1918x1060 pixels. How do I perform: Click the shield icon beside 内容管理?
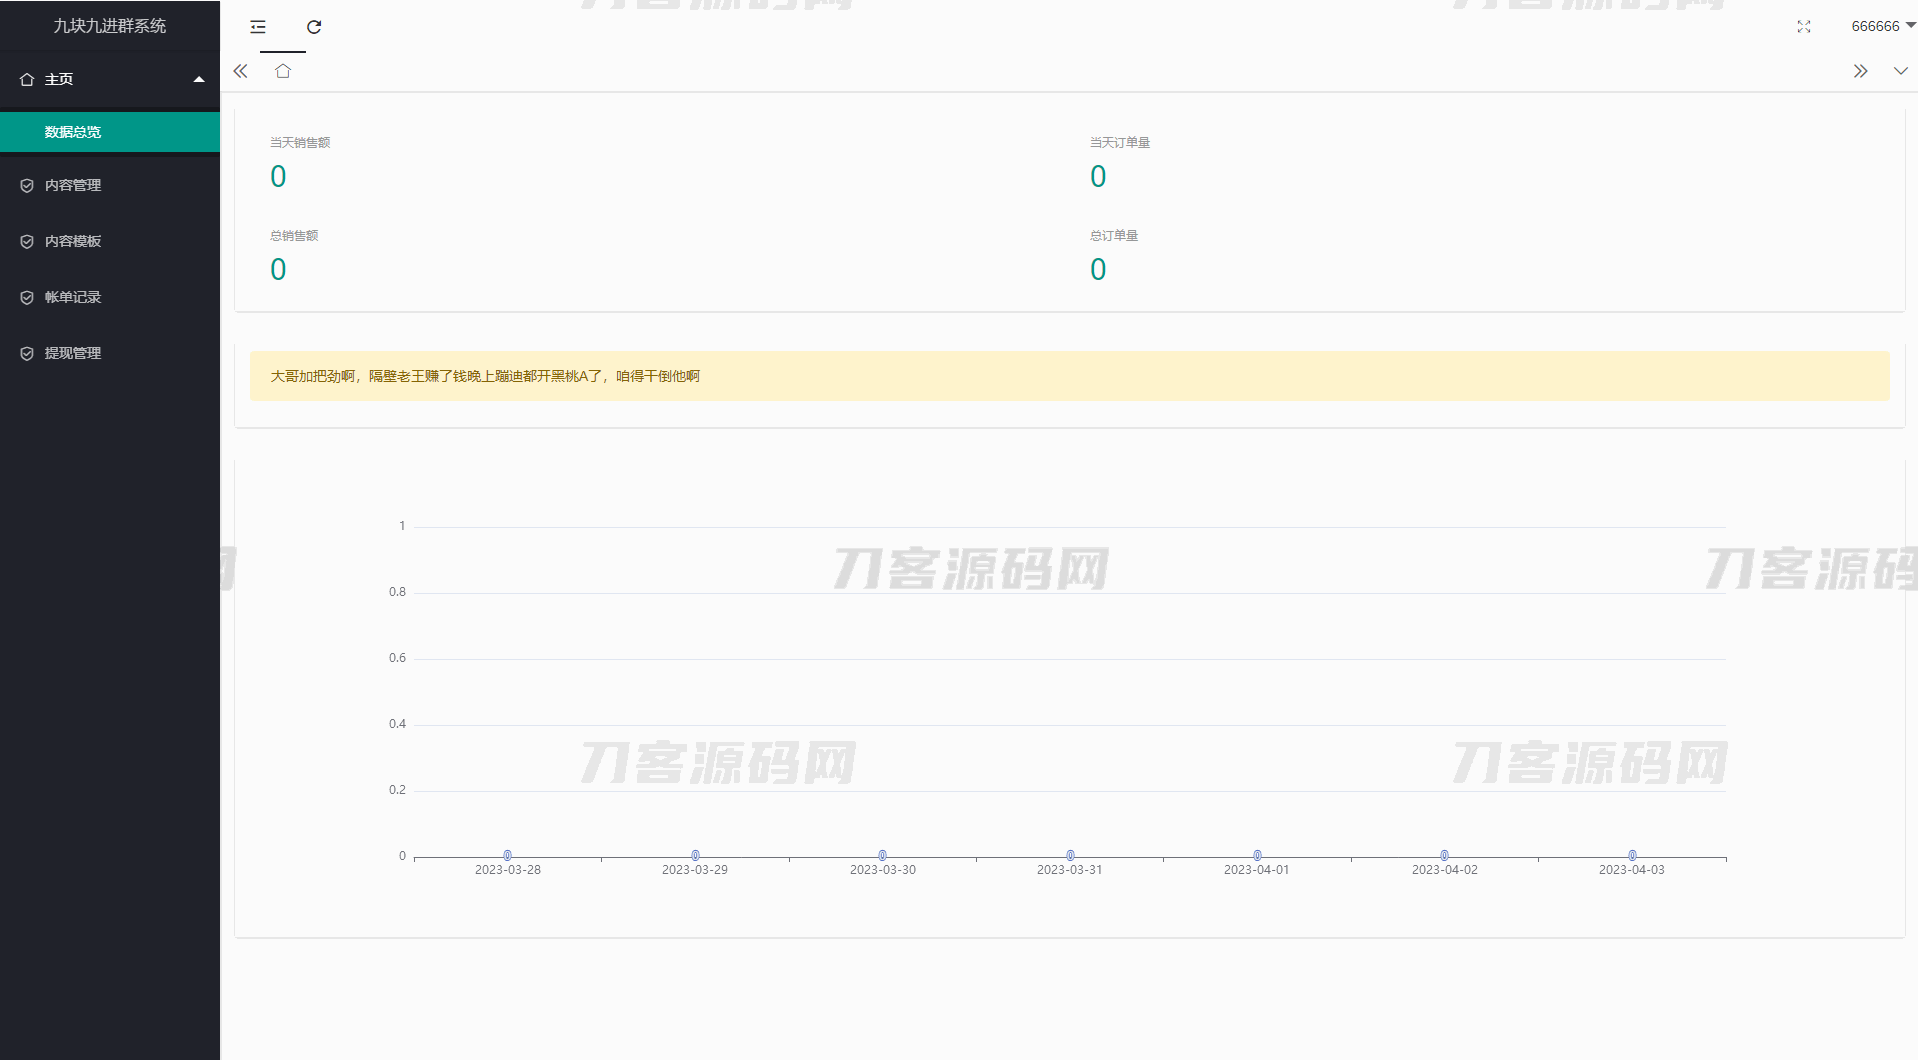27,185
